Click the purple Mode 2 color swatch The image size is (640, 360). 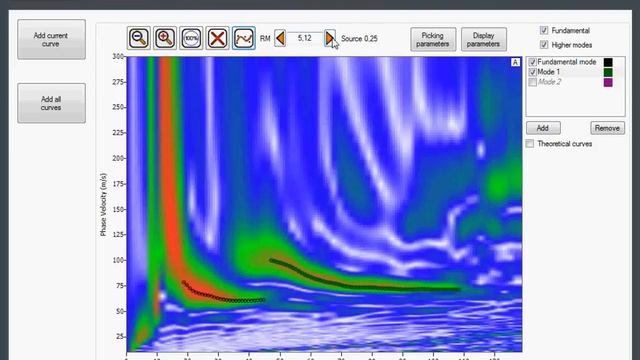[608, 82]
